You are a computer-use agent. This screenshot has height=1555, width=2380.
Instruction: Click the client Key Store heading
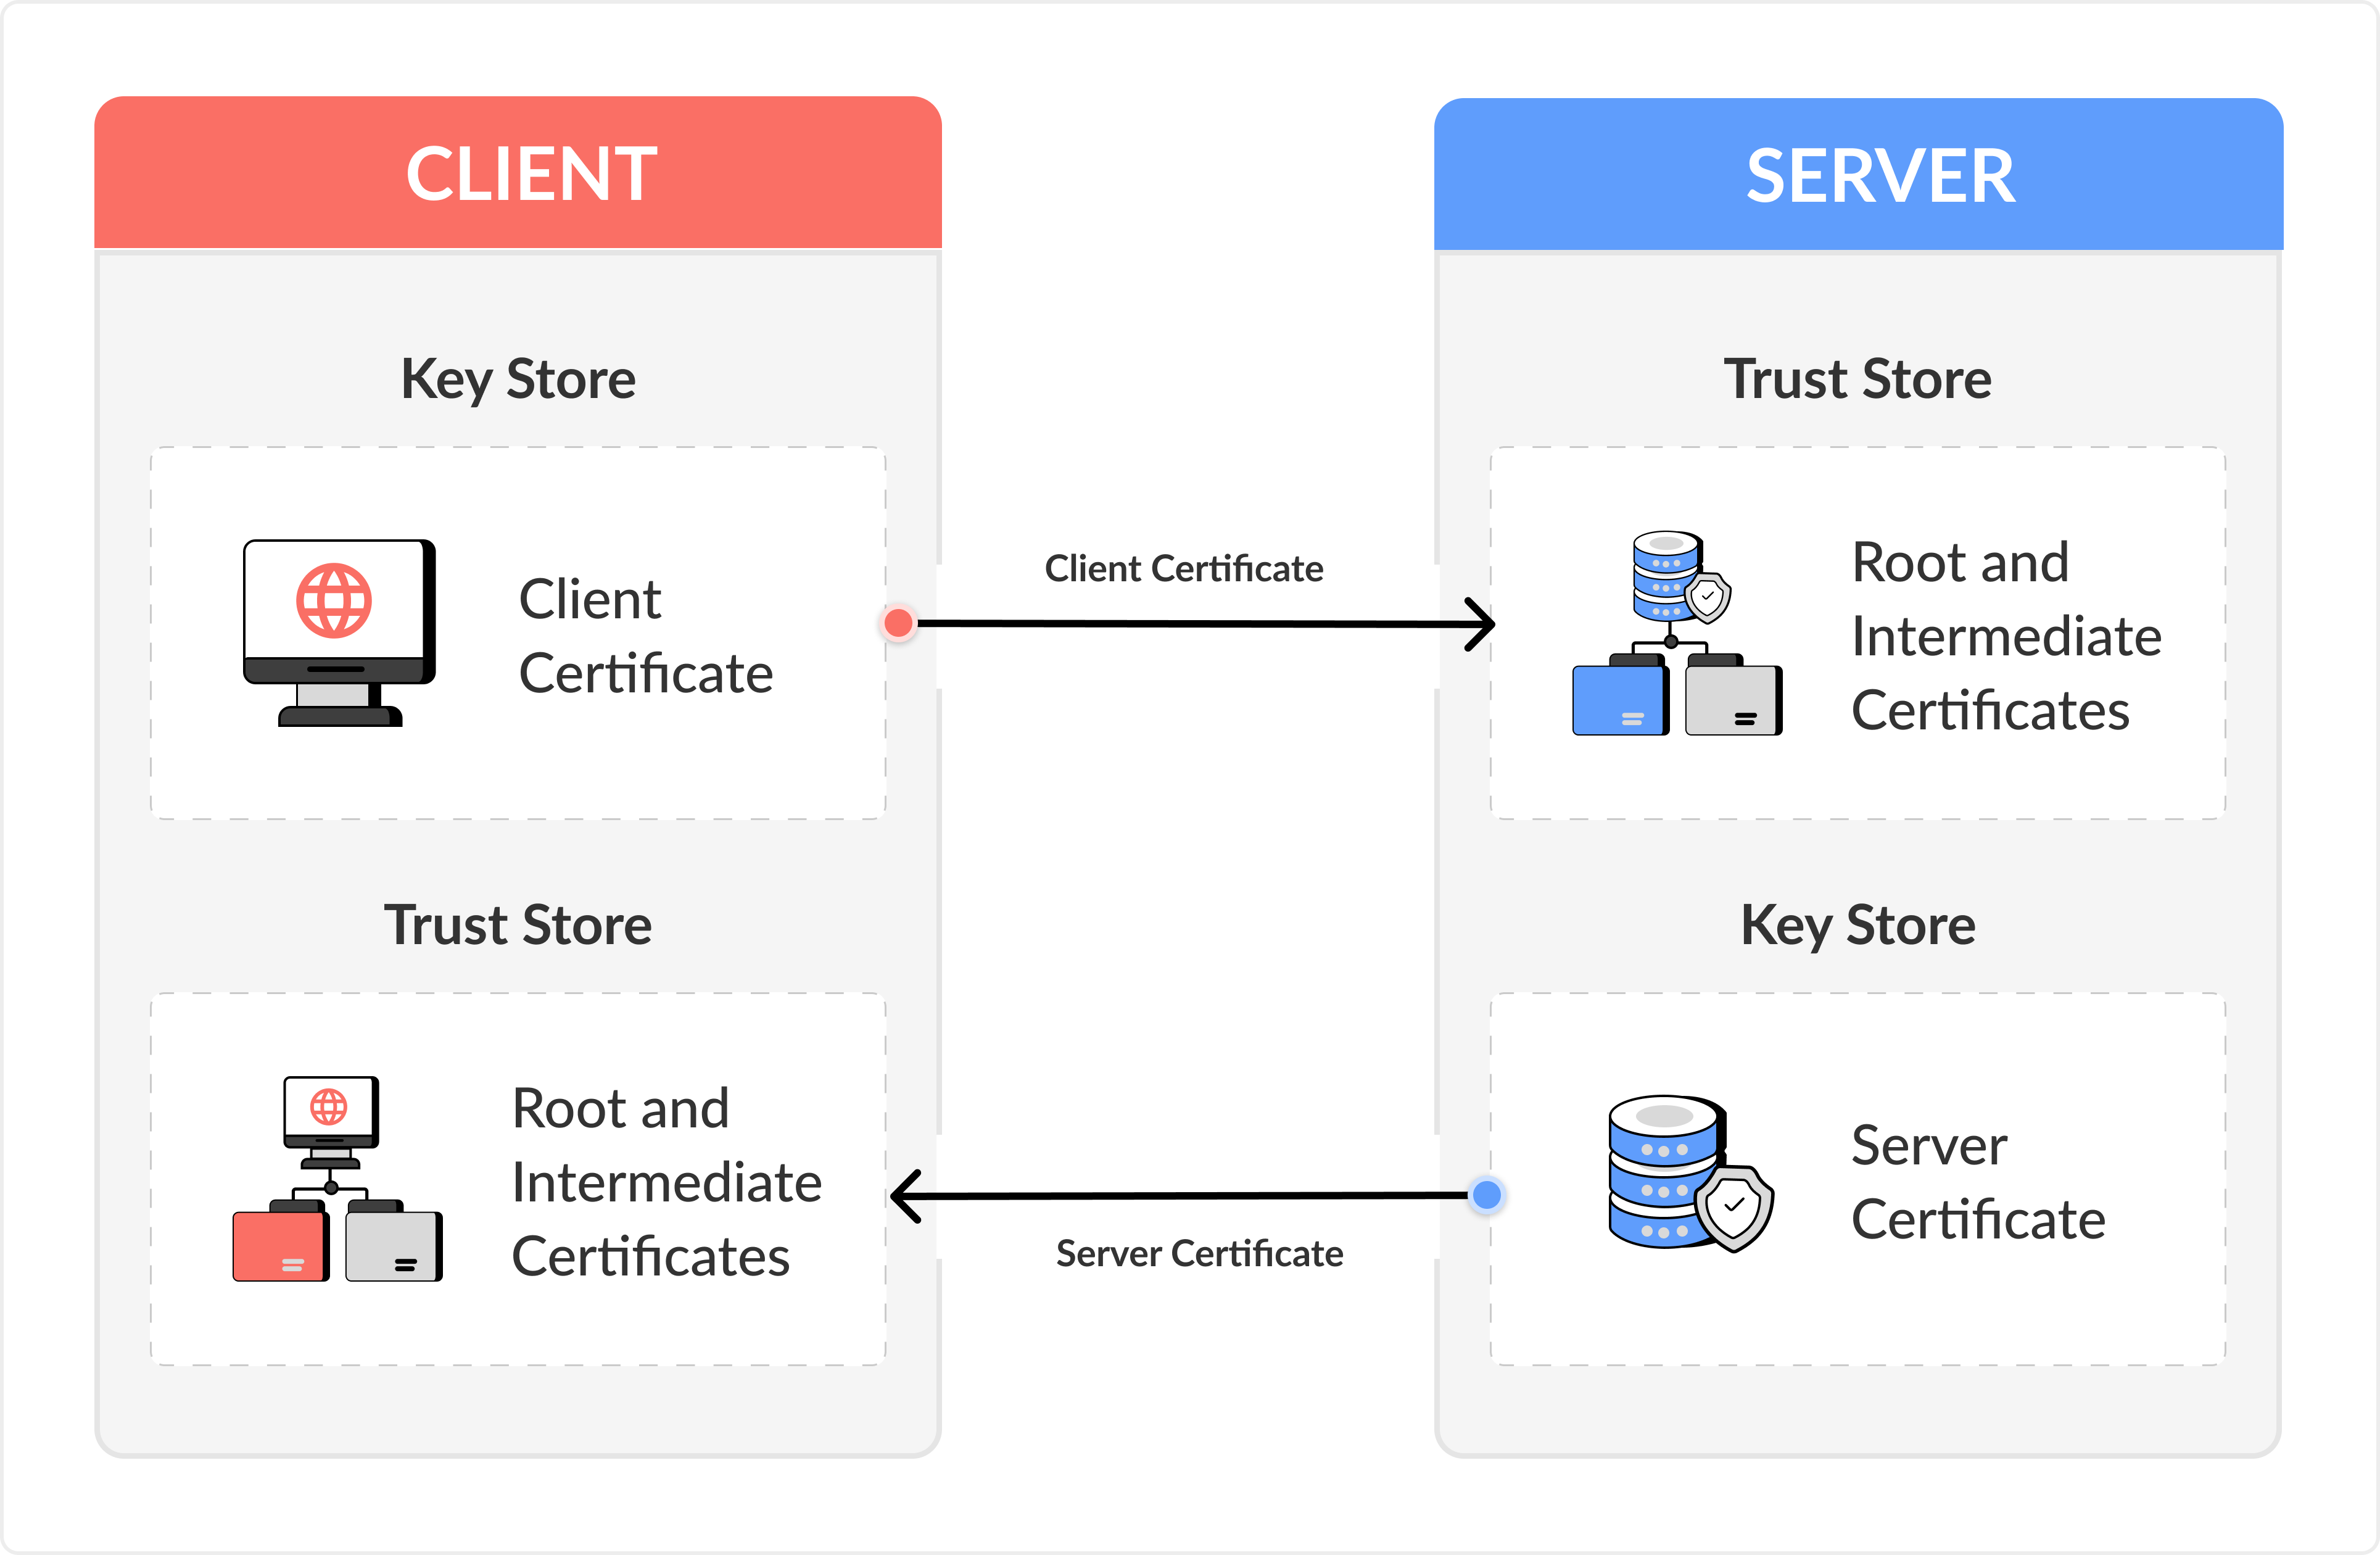click(518, 379)
